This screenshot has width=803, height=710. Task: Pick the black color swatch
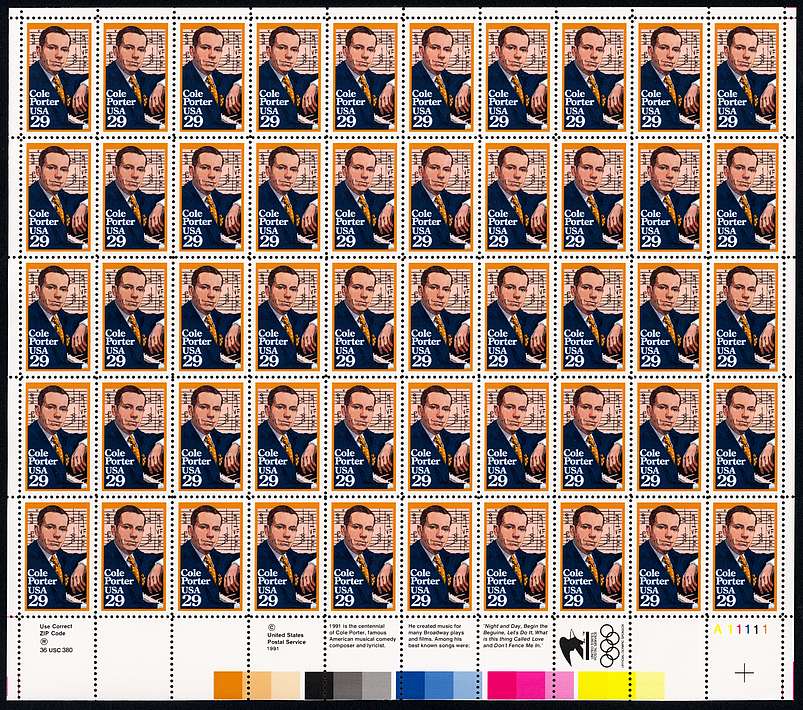(x=319, y=685)
